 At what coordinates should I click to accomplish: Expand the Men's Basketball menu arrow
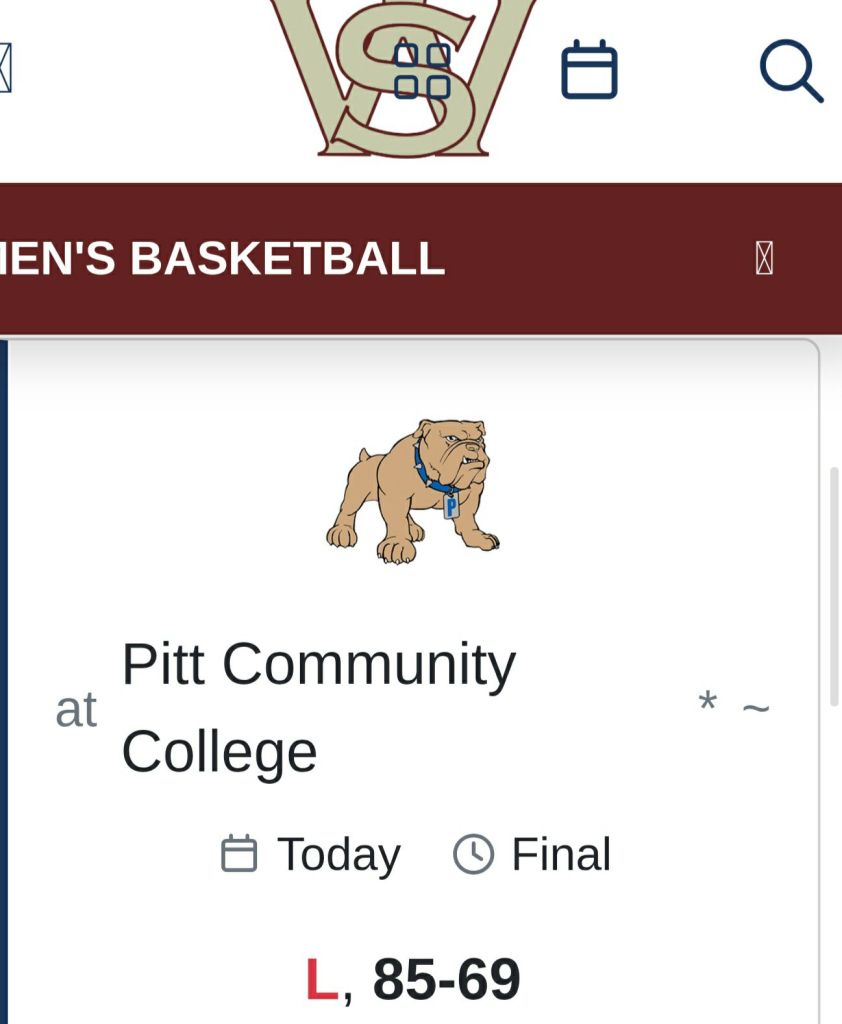(x=764, y=259)
